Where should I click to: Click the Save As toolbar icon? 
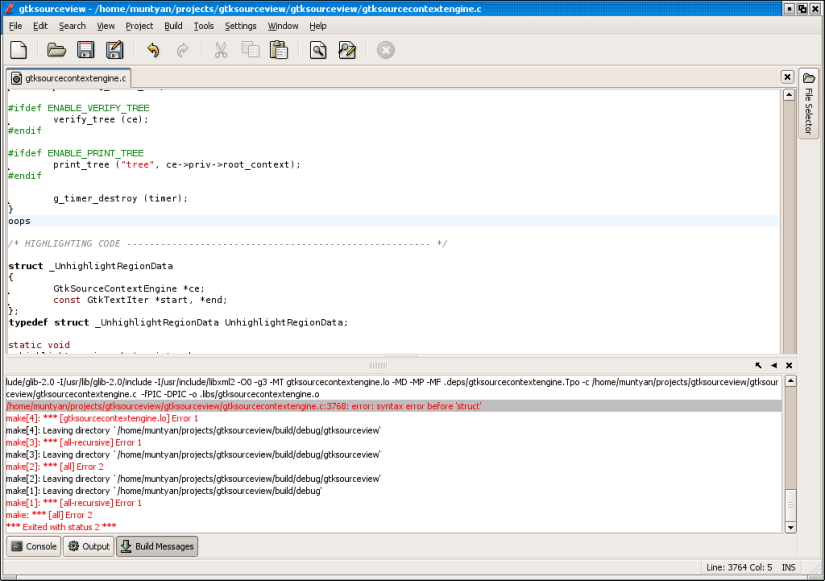pos(114,50)
